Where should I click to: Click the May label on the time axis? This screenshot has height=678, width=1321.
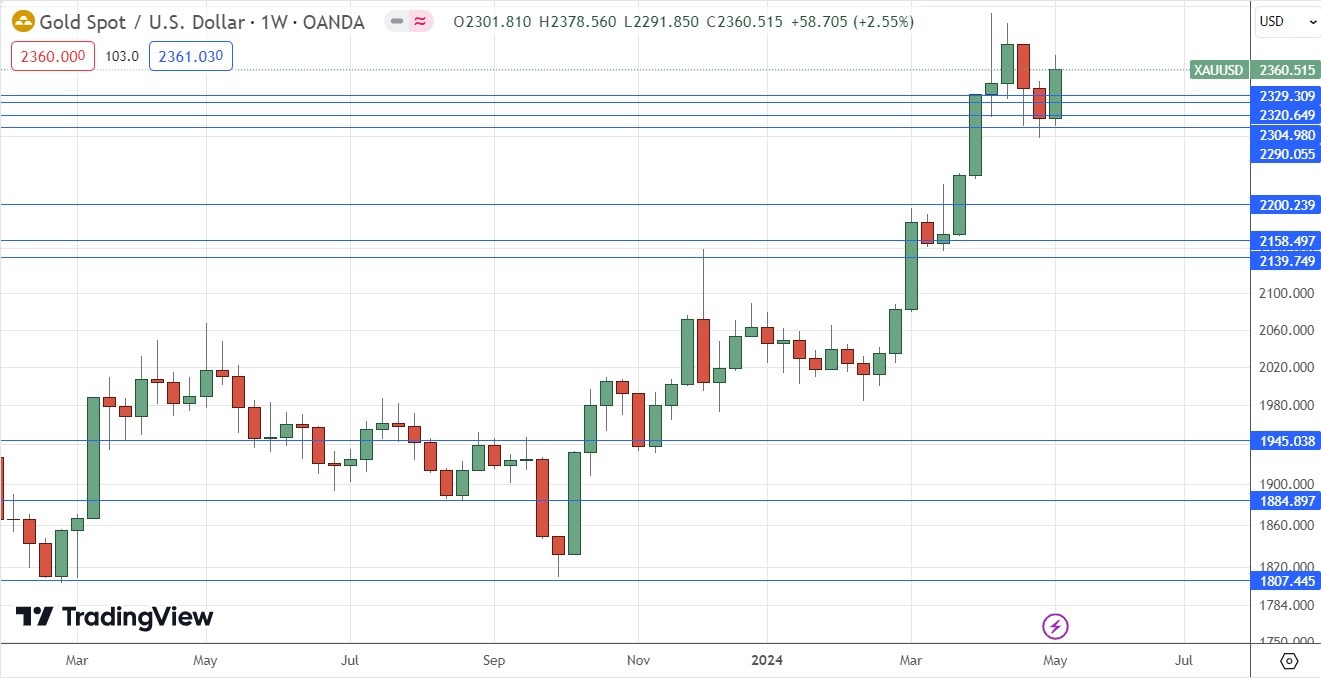tap(1057, 660)
